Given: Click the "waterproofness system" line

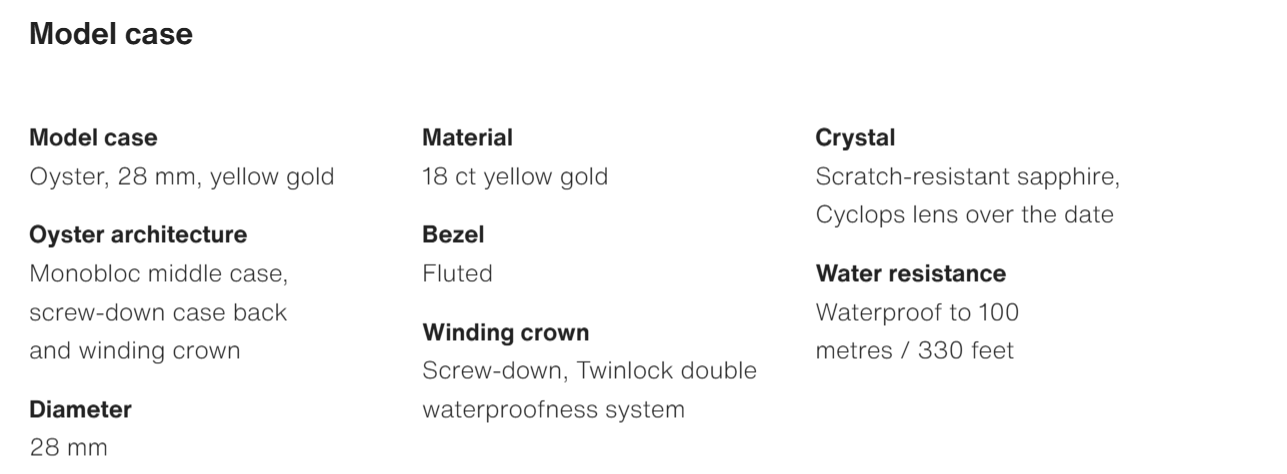Looking at the screenshot, I should [x=553, y=409].
